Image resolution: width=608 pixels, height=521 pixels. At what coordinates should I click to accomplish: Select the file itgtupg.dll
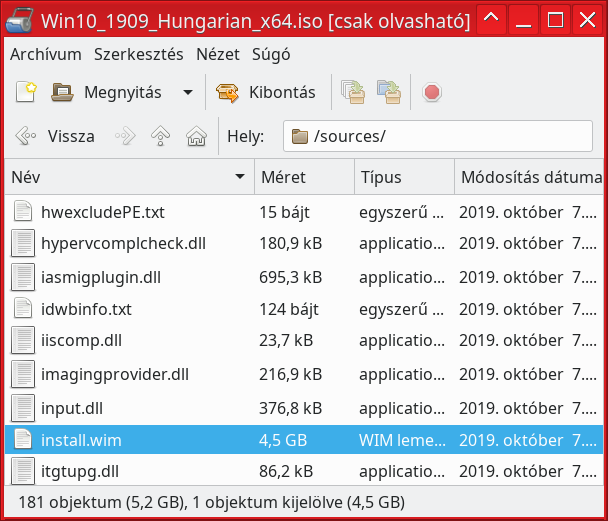coord(80,471)
